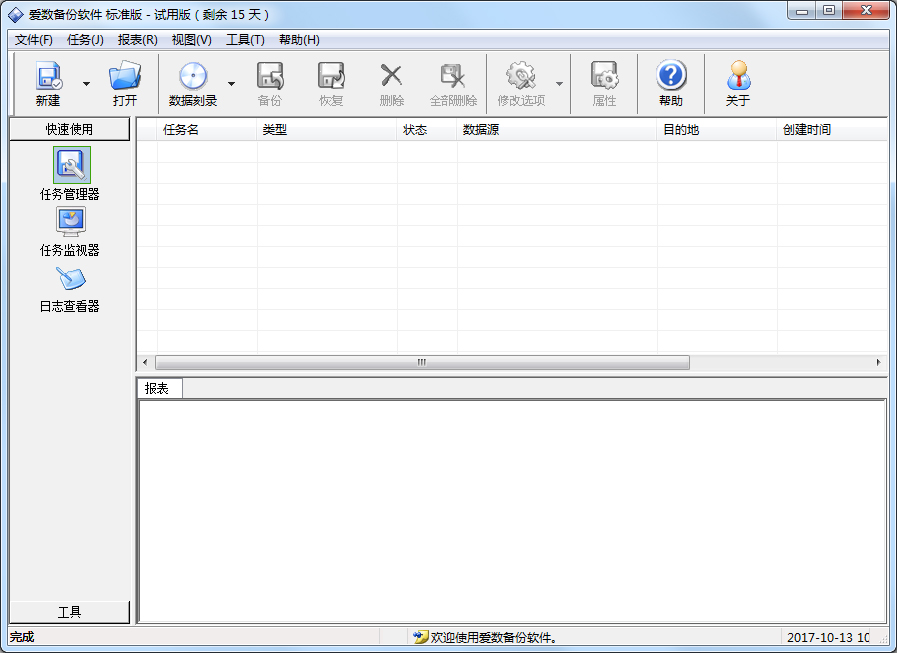Open Help (帮助) question mark icon
This screenshot has width=897, height=653.
671,77
